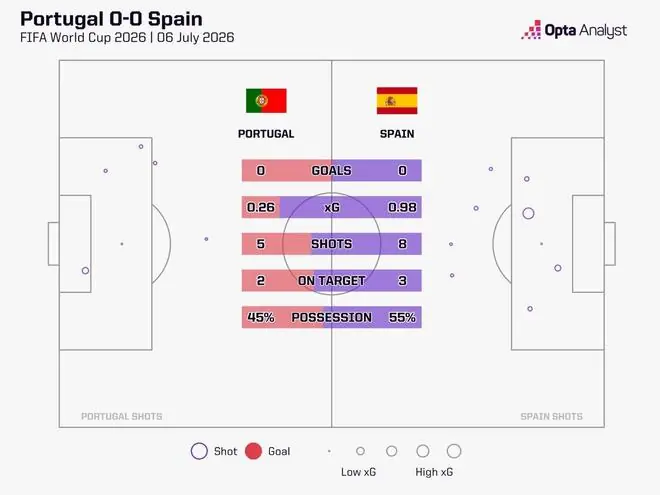Select the largest Spain shot circle
This screenshot has height=495, width=660.
pos(528,213)
